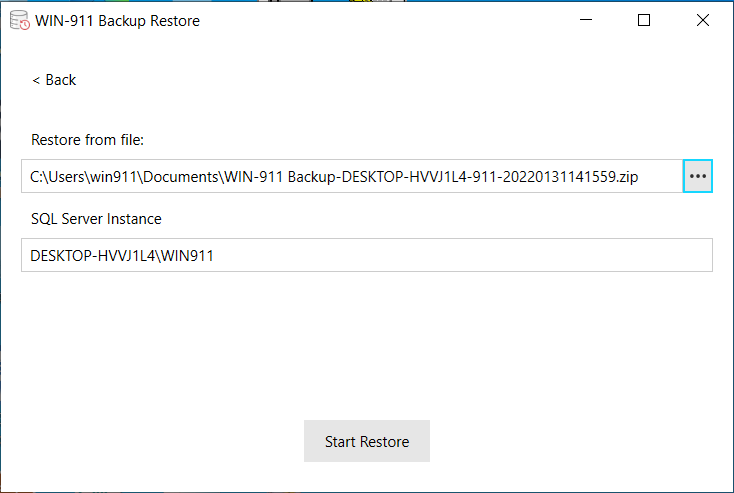Click the WIN-911 Backup Restore app icon

click(20, 21)
